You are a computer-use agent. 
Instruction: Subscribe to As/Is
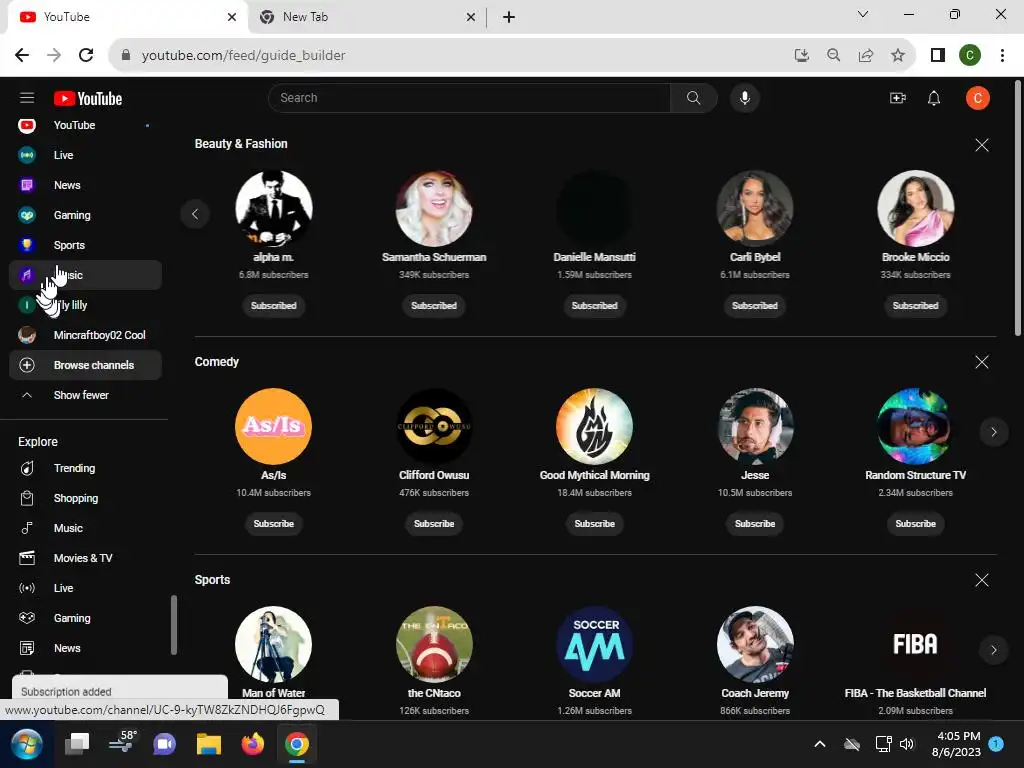click(x=274, y=524)
